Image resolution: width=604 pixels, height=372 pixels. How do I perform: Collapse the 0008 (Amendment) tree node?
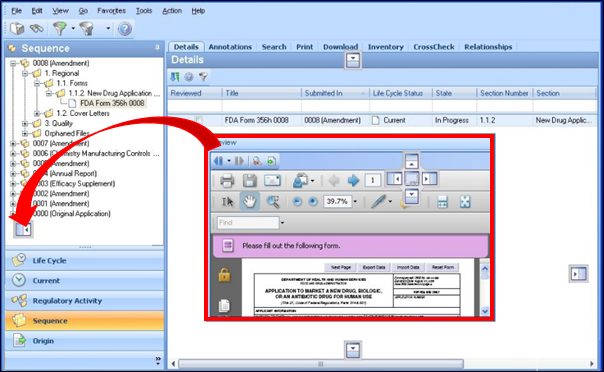click(x=13, y=63)
